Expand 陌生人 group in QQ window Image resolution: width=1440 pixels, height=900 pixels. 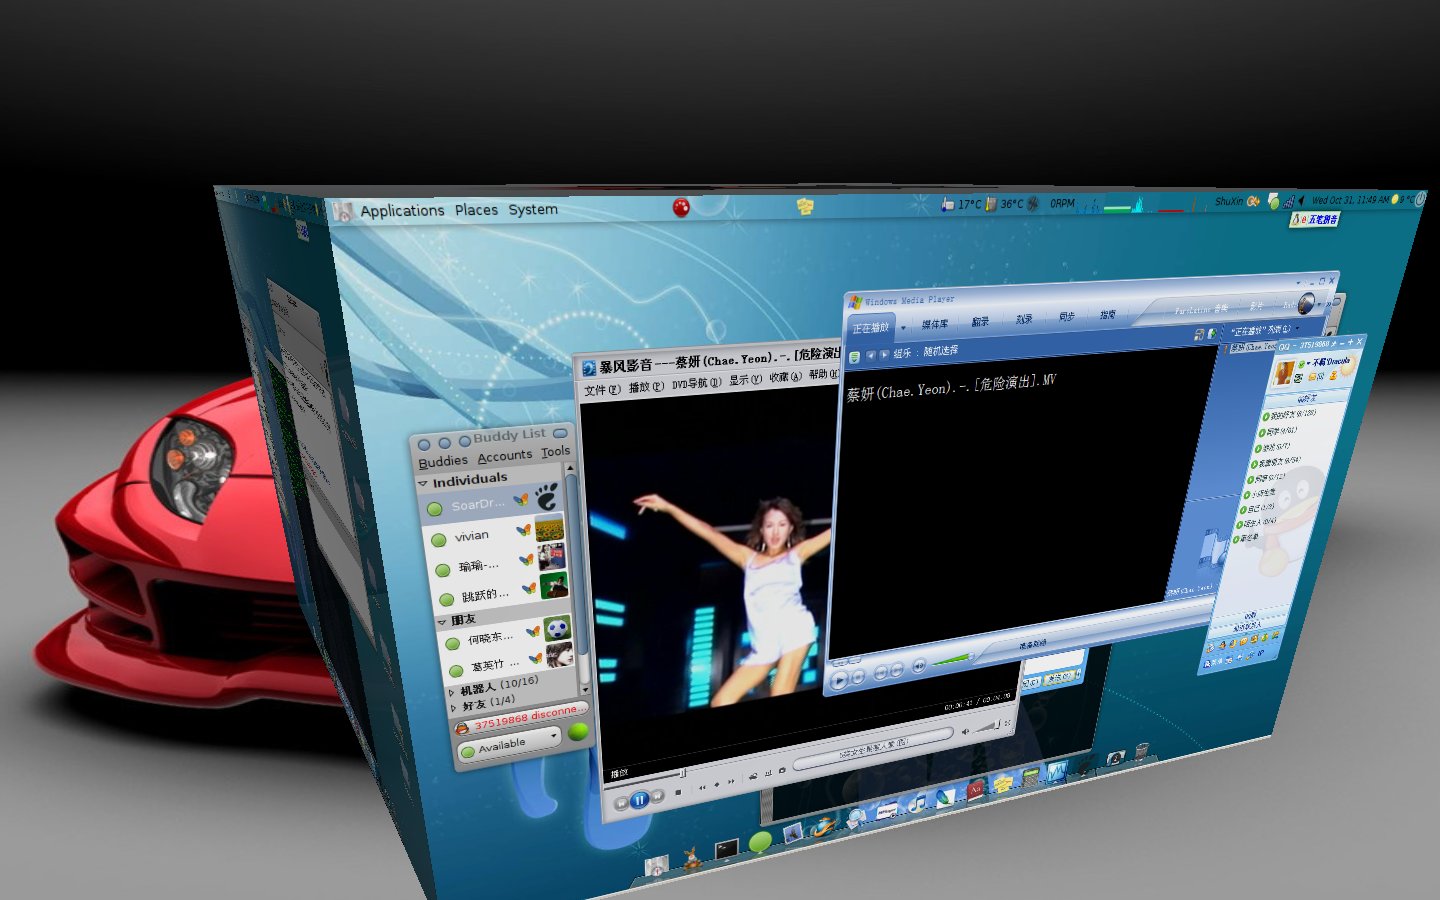[1258, 523]
